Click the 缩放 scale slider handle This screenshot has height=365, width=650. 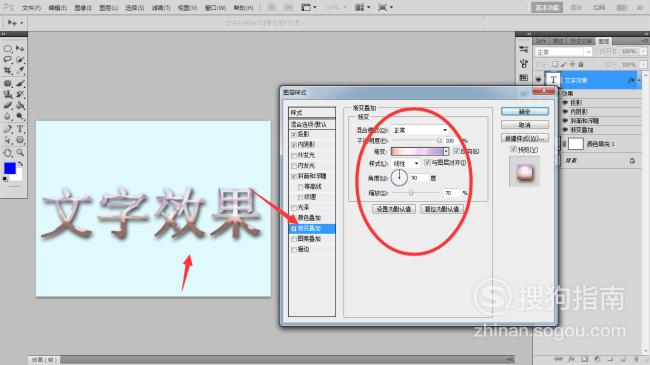411,192
